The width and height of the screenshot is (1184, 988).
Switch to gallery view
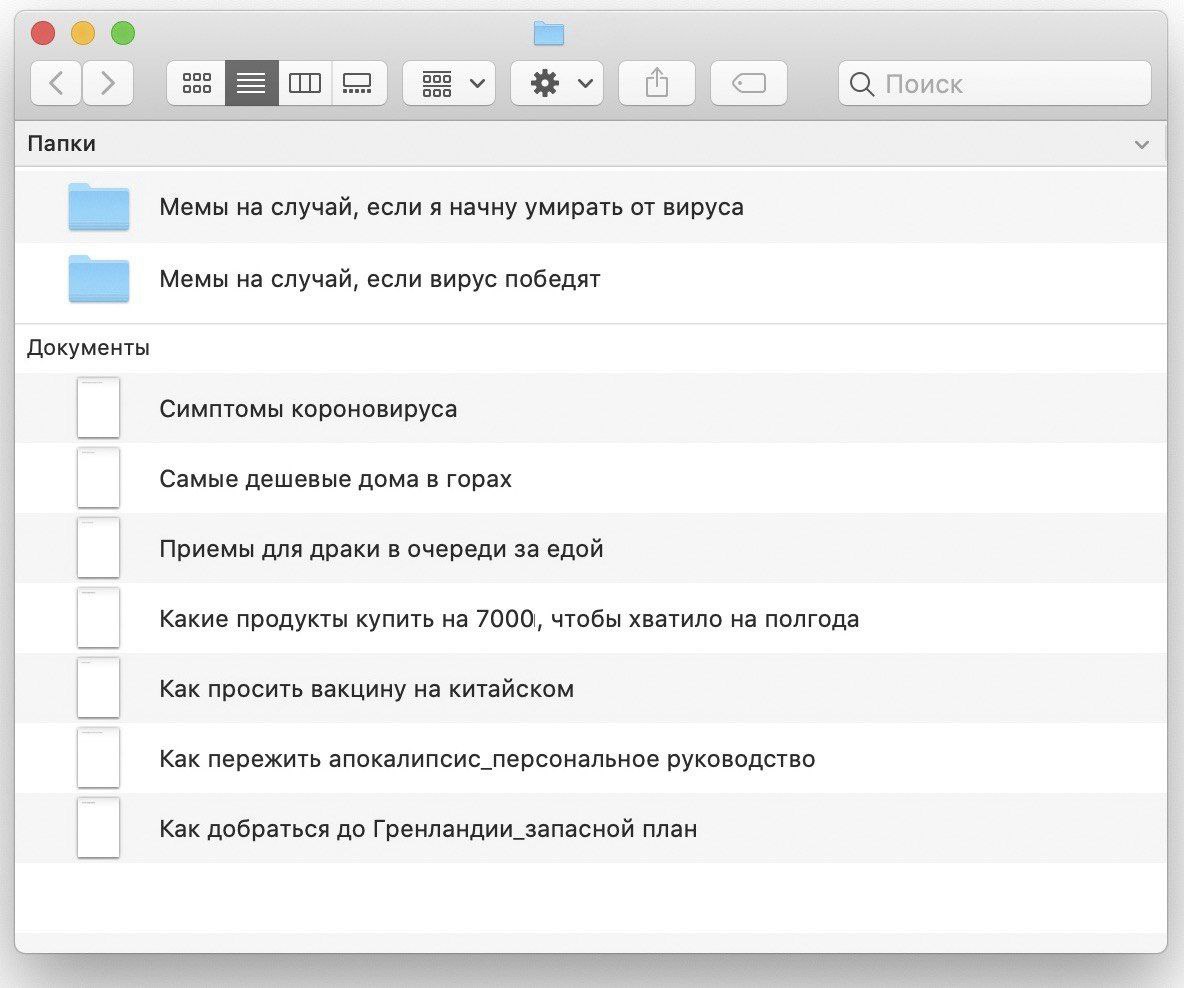tap(358, 84)
